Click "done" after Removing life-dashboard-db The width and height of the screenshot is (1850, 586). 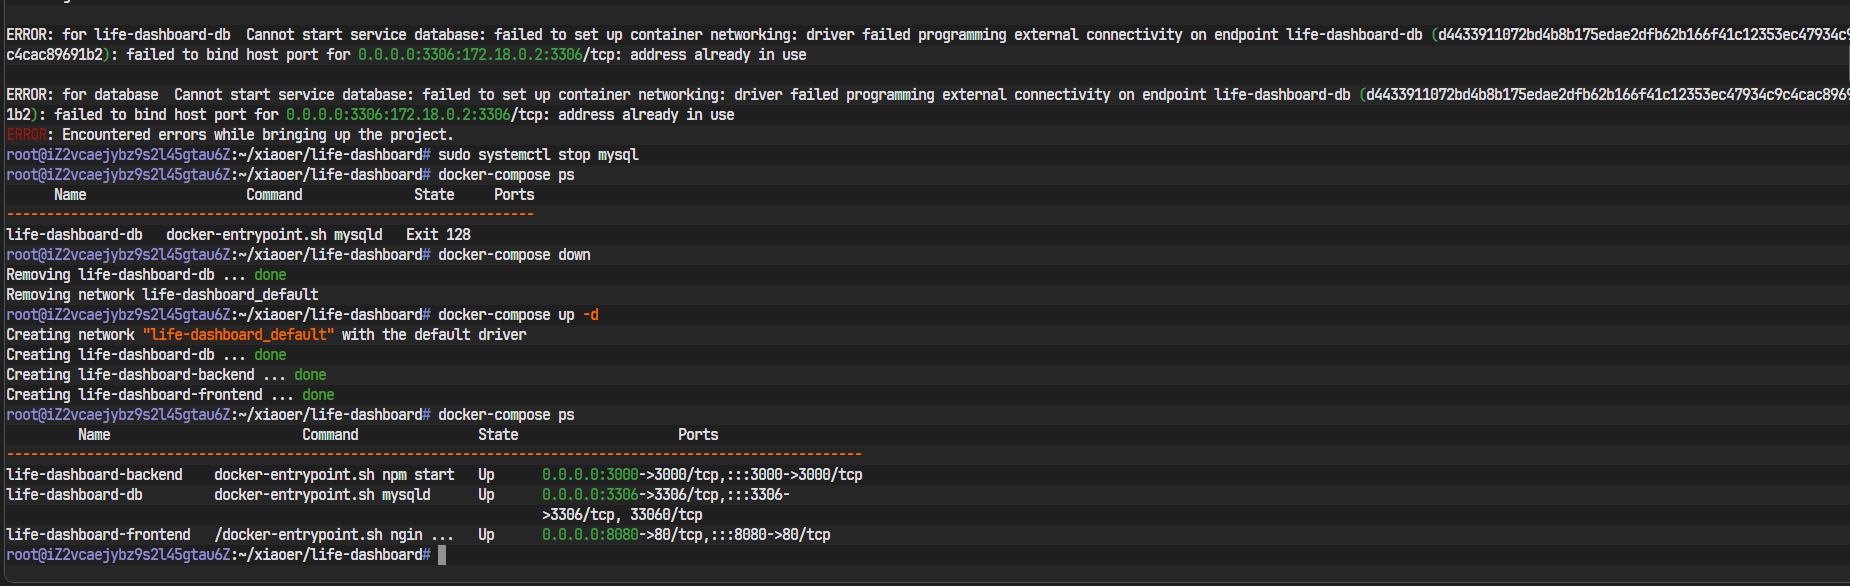(x=270, y=275)
